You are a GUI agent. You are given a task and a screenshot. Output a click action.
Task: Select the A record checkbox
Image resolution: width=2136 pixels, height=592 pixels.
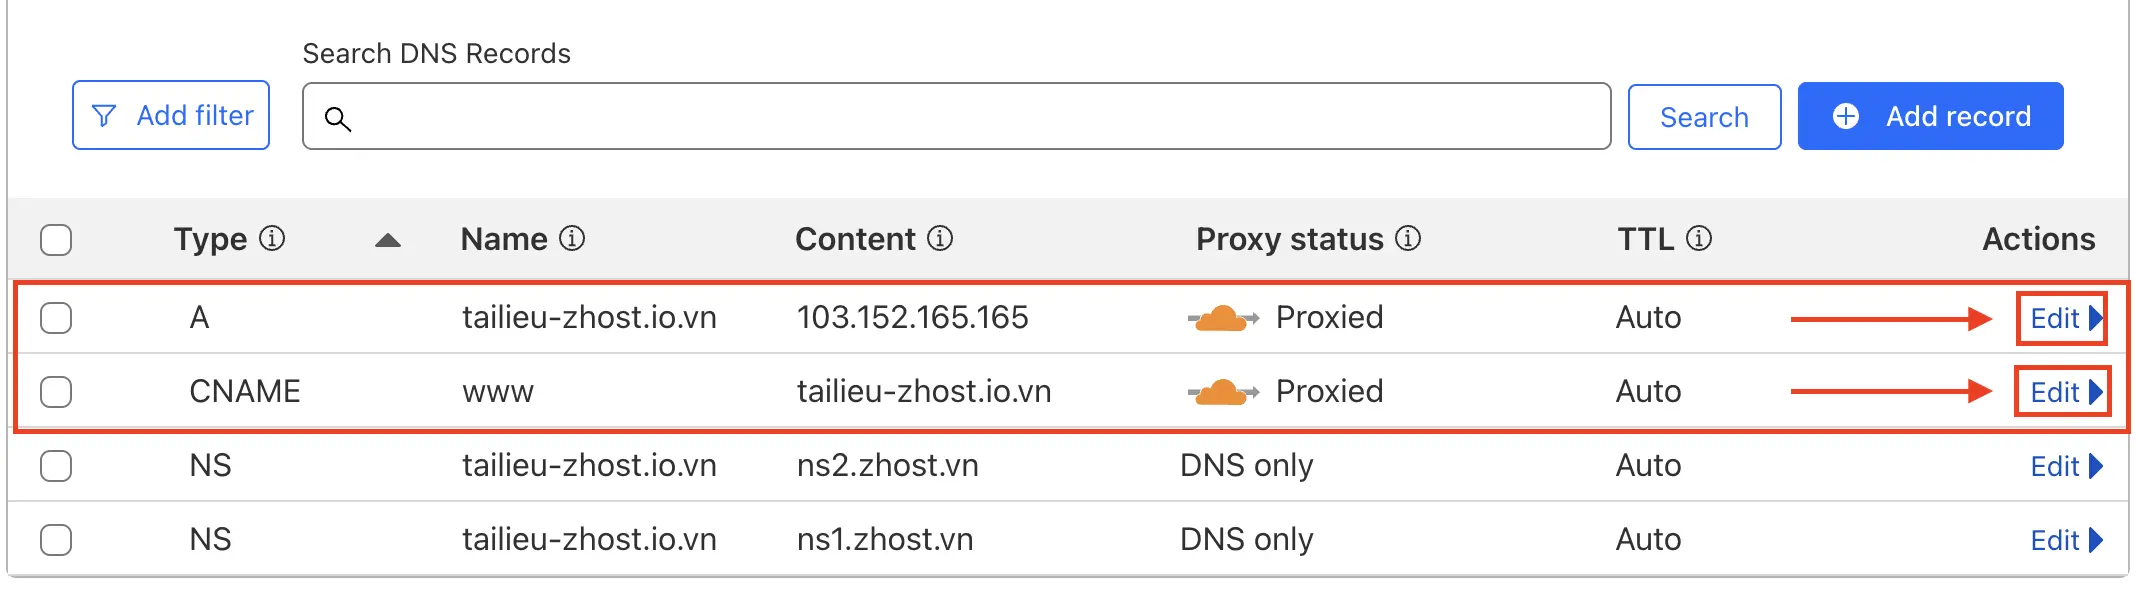pyautogui.click(x=56, y=318)
